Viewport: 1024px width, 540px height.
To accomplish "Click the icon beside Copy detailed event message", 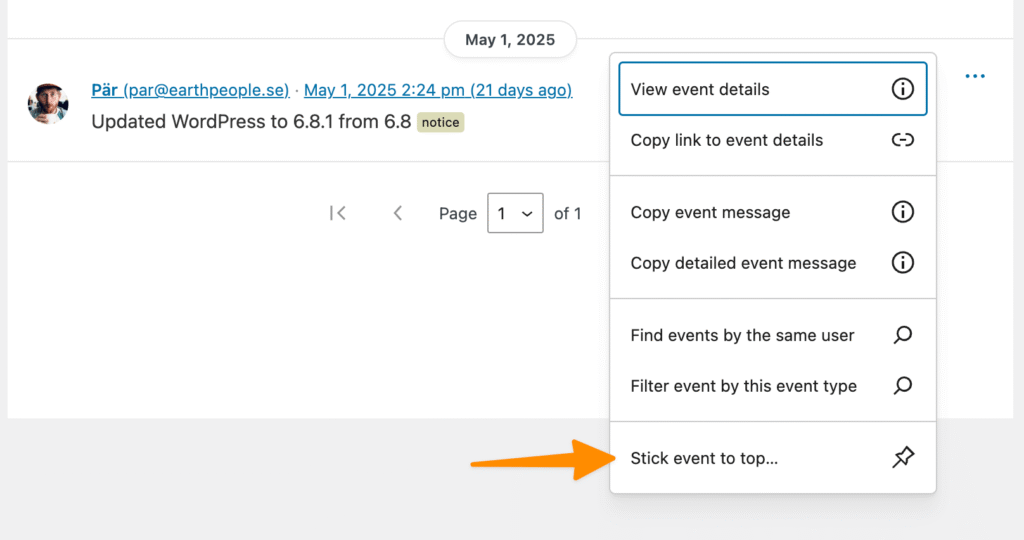I will (x=902, y=263).
